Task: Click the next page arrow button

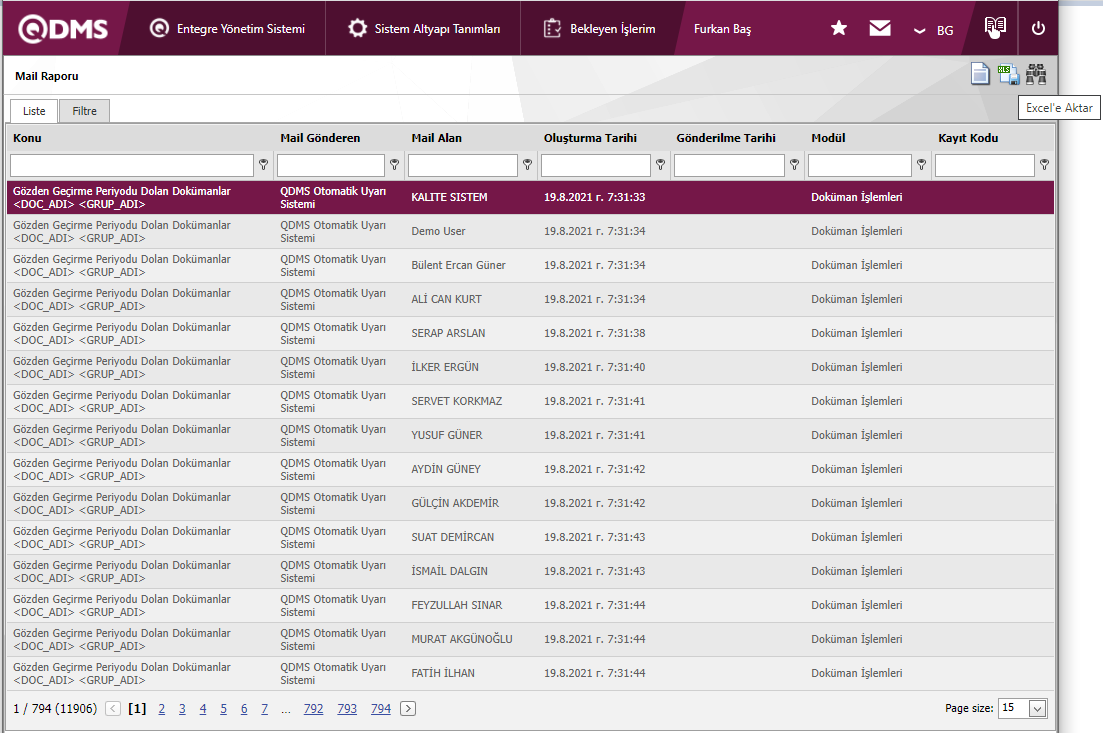Action: (408, 709)
